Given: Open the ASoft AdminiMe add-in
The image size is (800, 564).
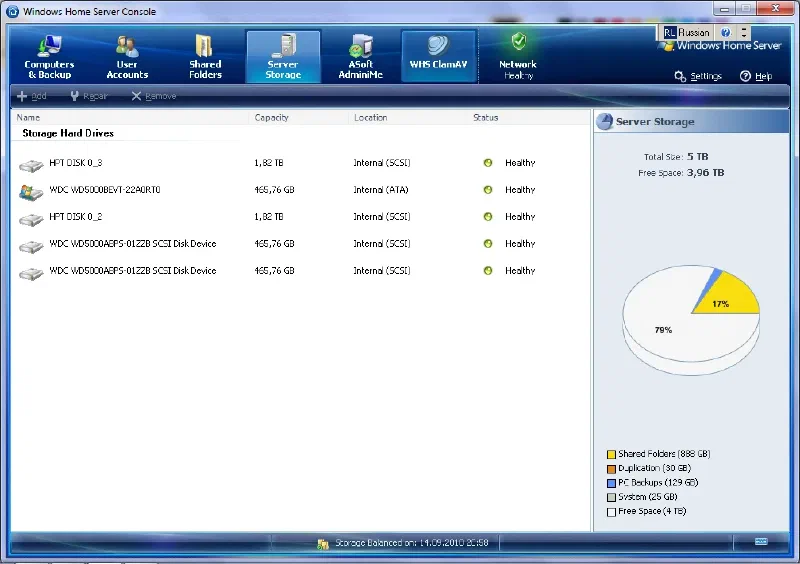Looking at the screenshot, I should pyautogui.click(x=361, y=56).
